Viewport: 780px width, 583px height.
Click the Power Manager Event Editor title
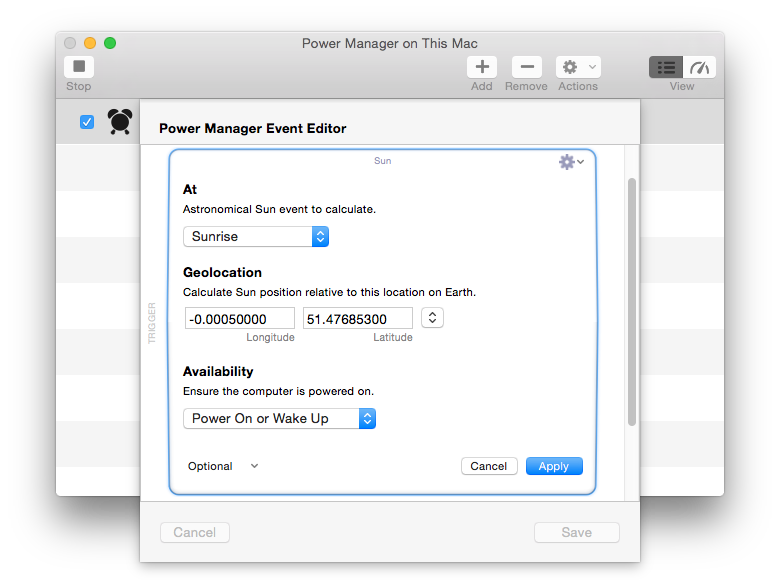253,128
